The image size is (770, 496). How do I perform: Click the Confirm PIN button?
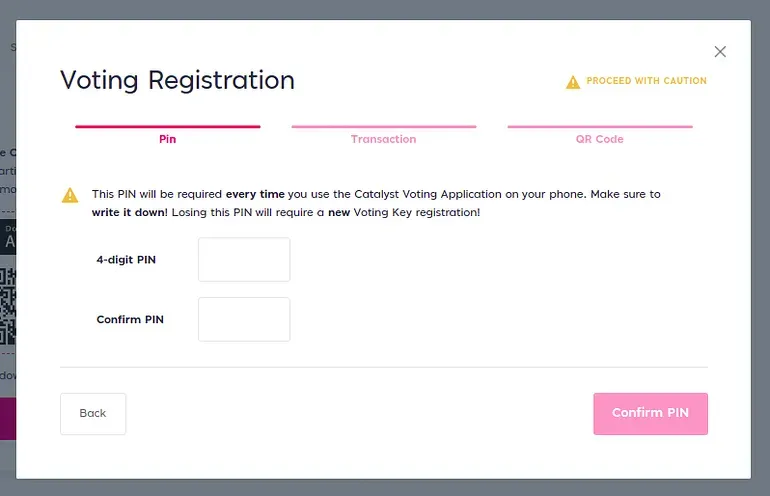[x=651, y=413]
